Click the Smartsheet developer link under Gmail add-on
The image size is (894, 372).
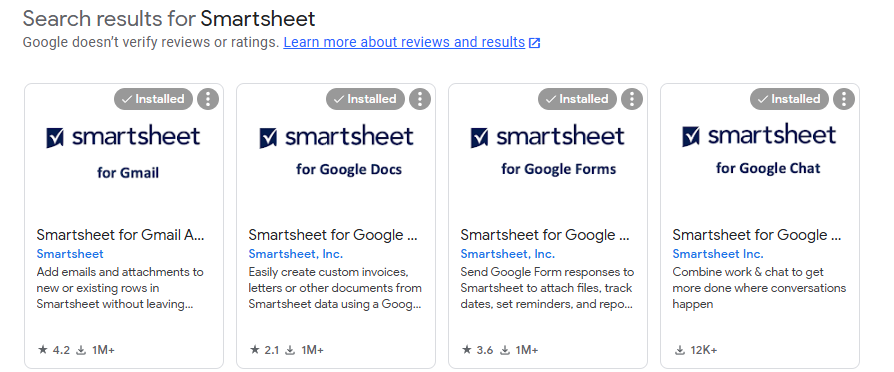pyautogui.click(x=70, y=254)
